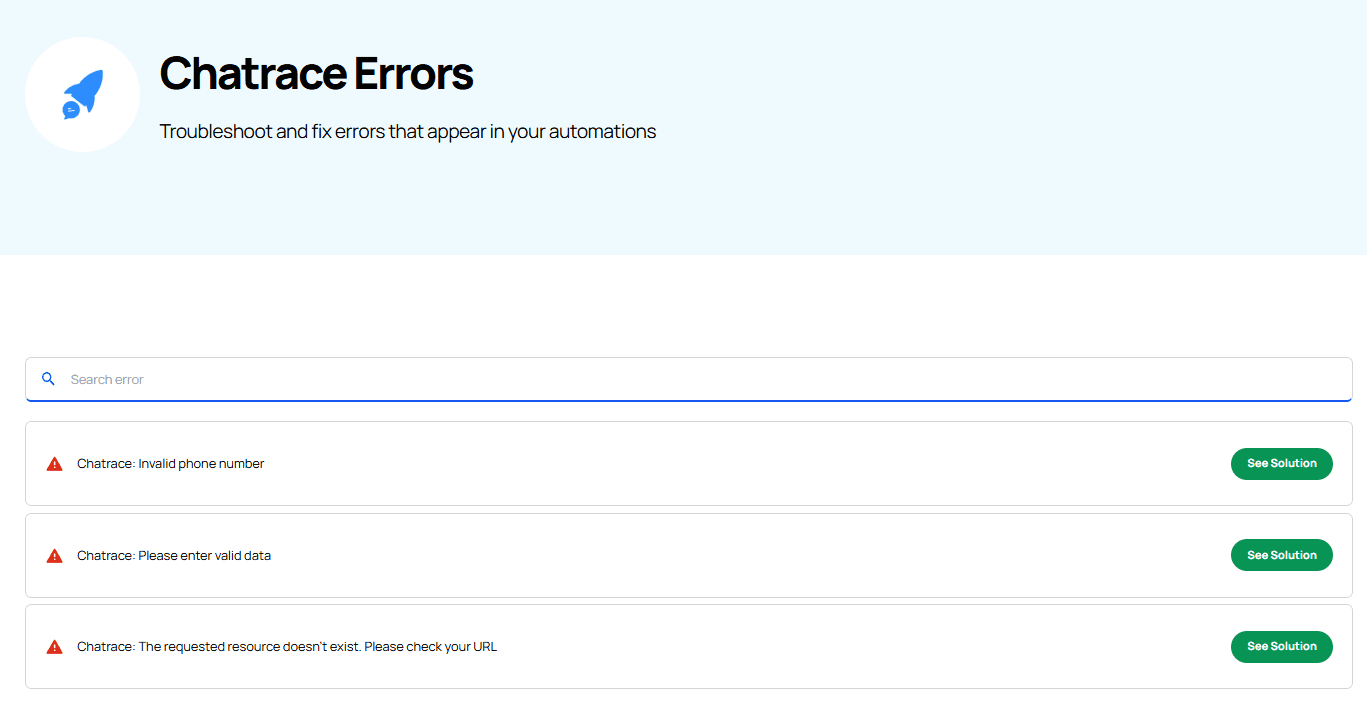Select the 'Chatrace: Invalid phone number' error text
The width and height of the screenshot is (1367, 708).
[171, 464]
